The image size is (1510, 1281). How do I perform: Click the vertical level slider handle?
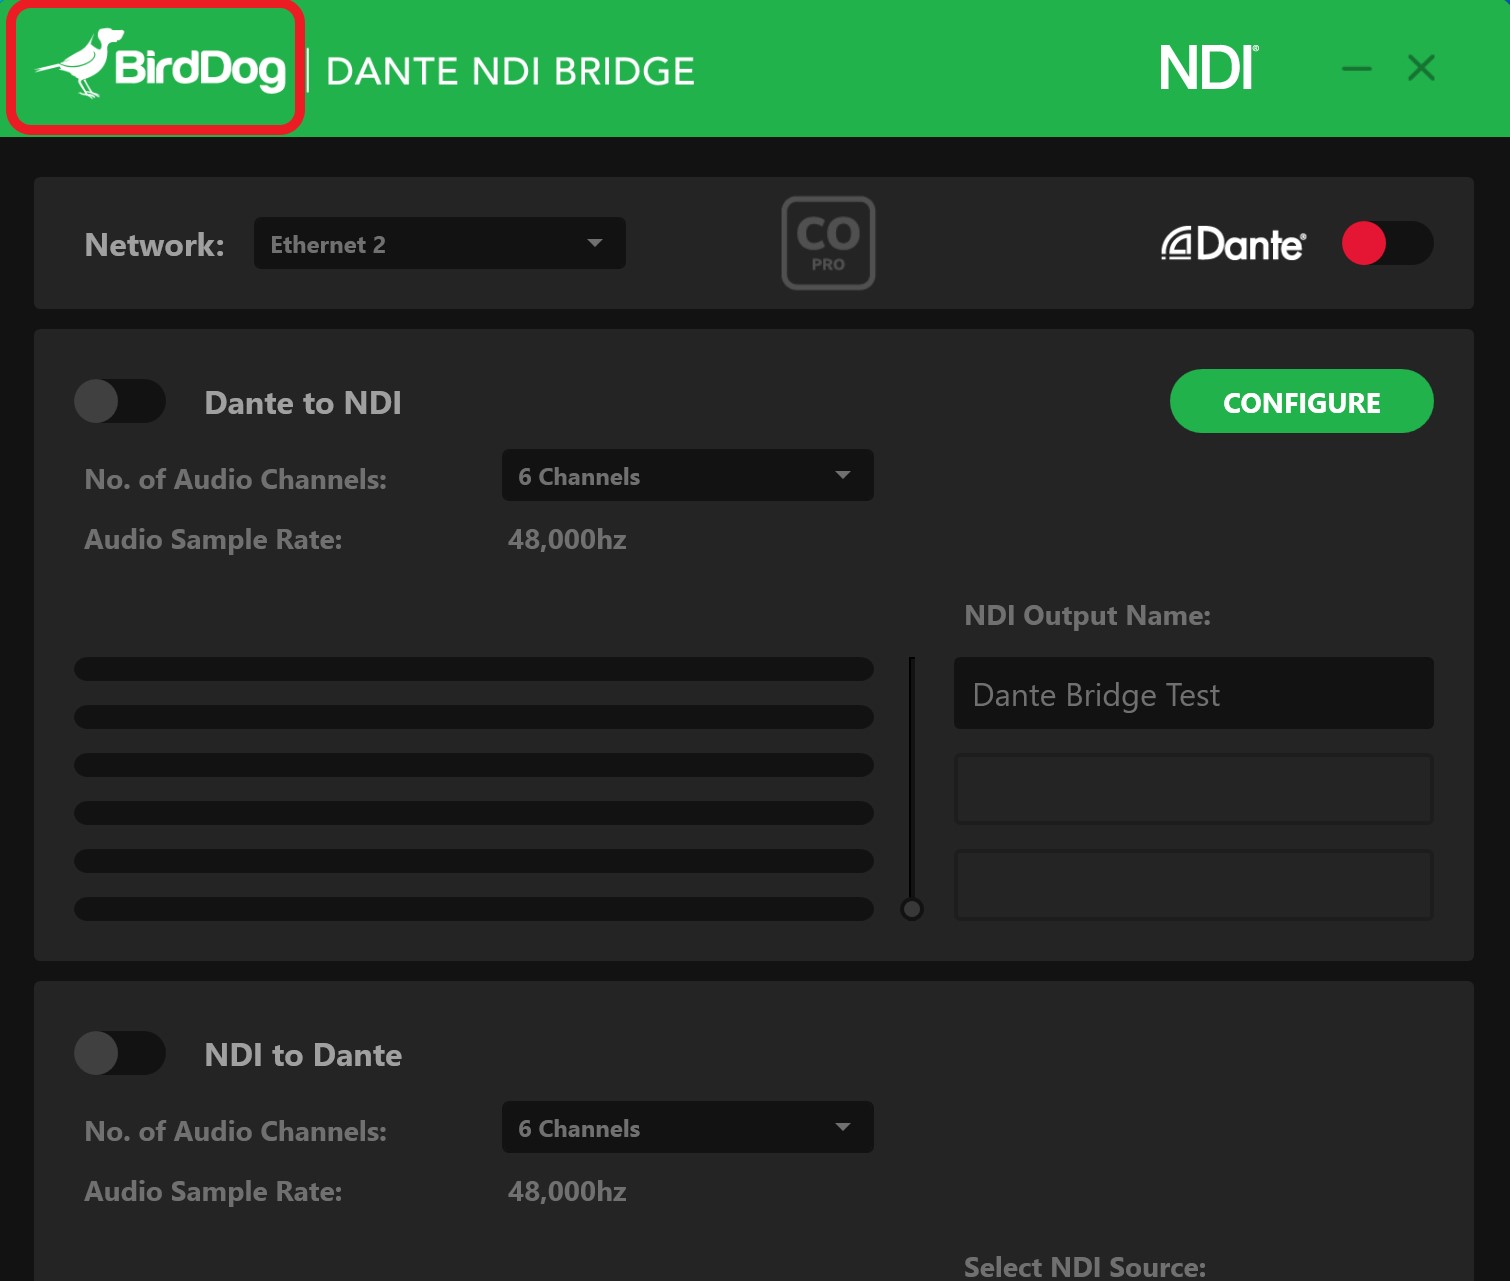click(912, 909)
